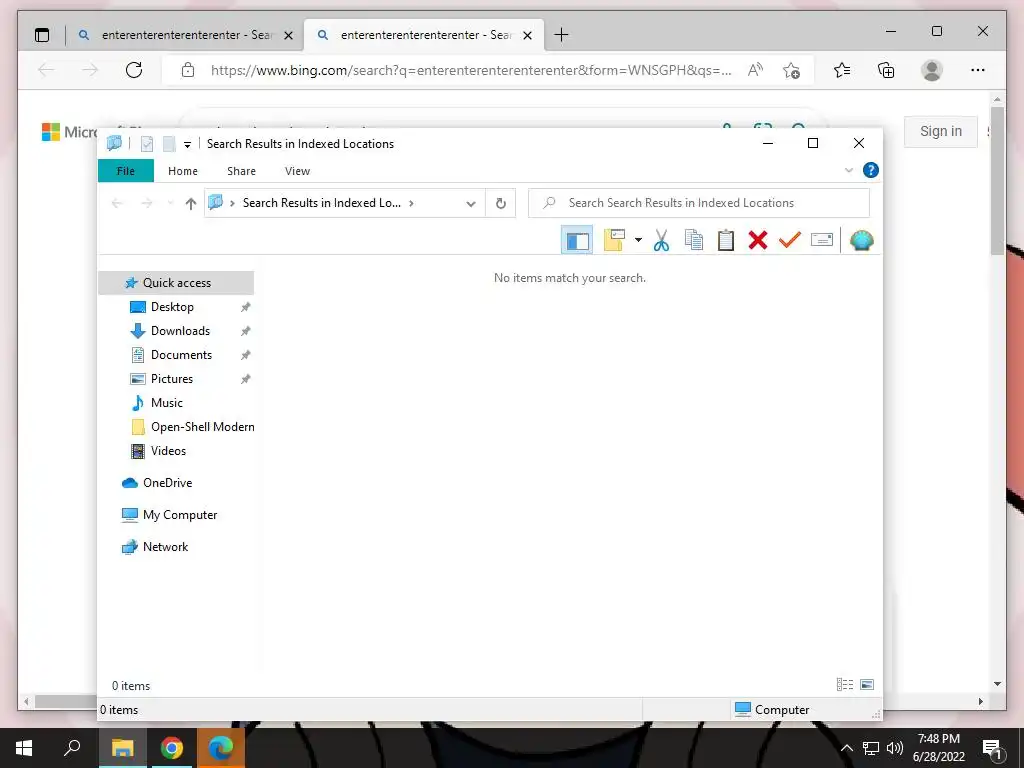Click the Edge taskbar icon
The width and height of the screenshot is (1024, 768).
click(221, 748)
